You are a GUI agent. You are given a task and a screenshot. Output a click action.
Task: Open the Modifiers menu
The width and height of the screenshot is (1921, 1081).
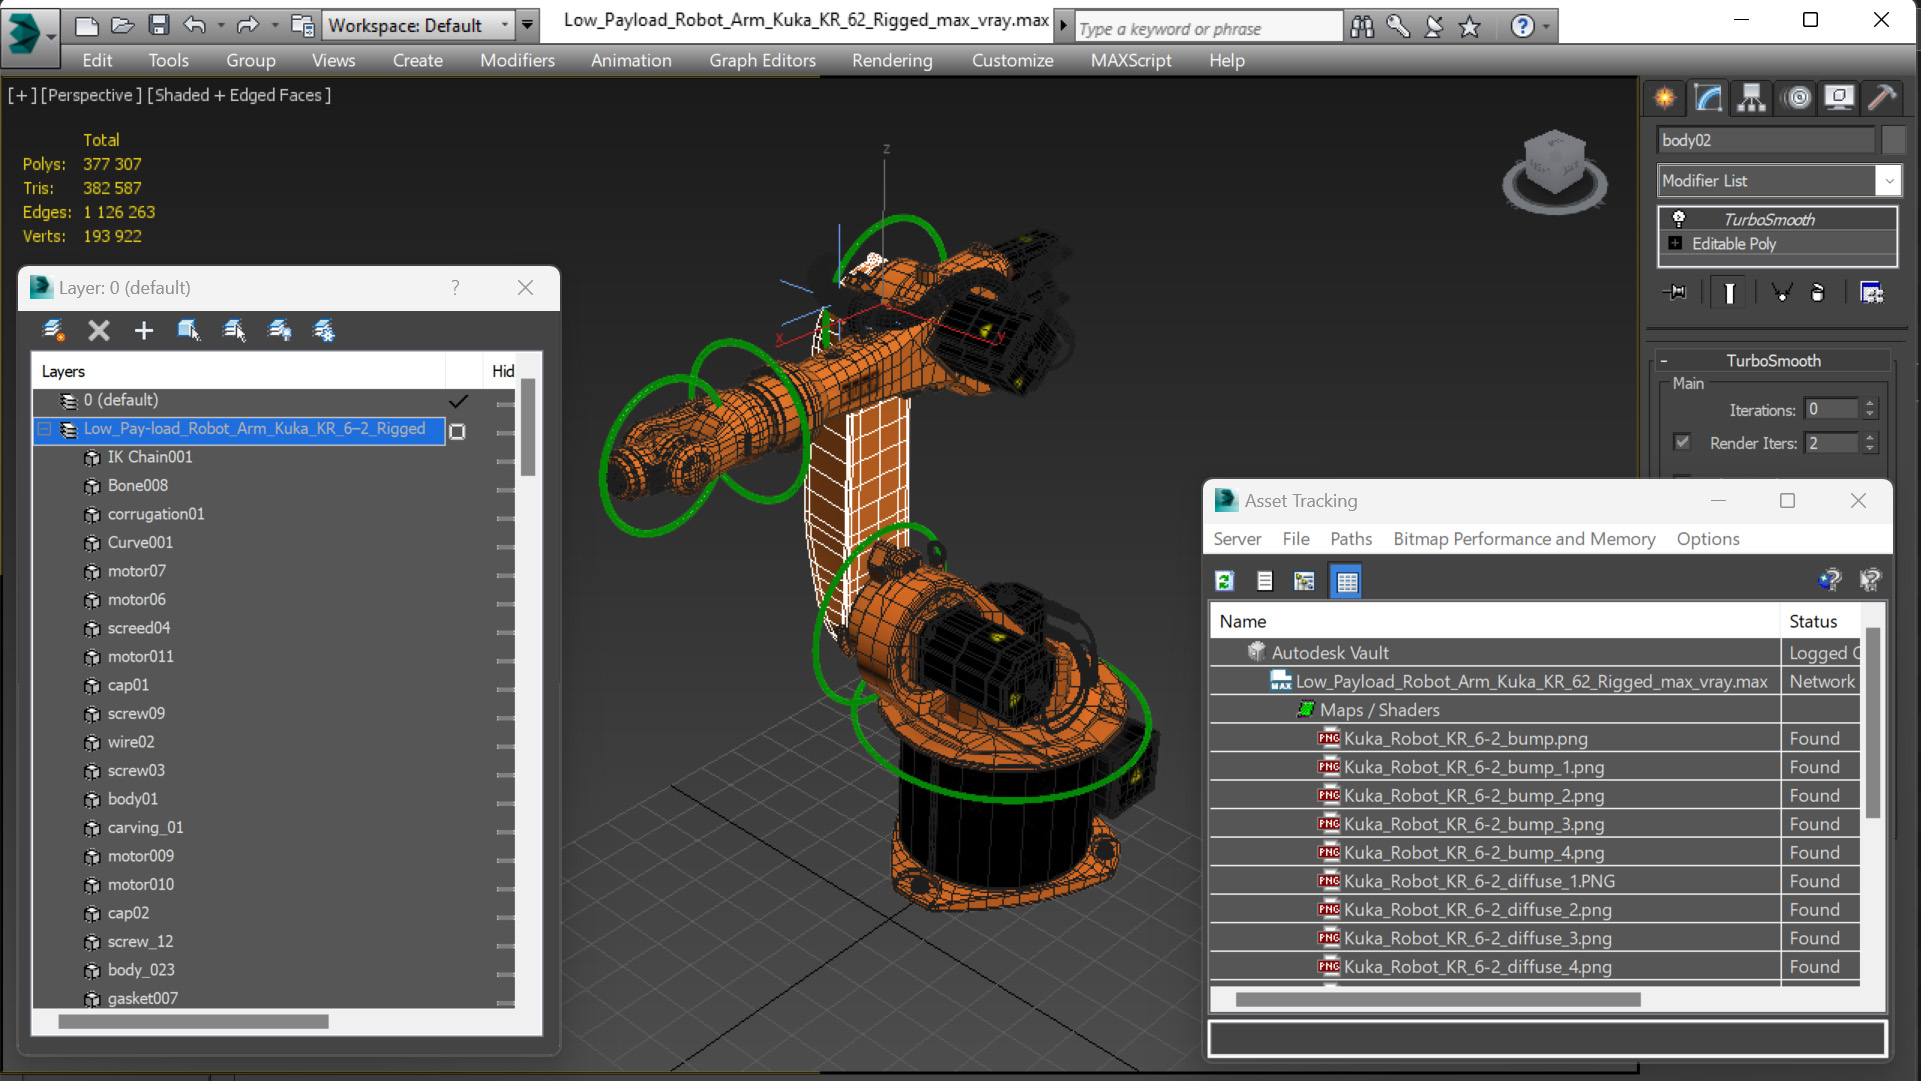coord(517,60)
